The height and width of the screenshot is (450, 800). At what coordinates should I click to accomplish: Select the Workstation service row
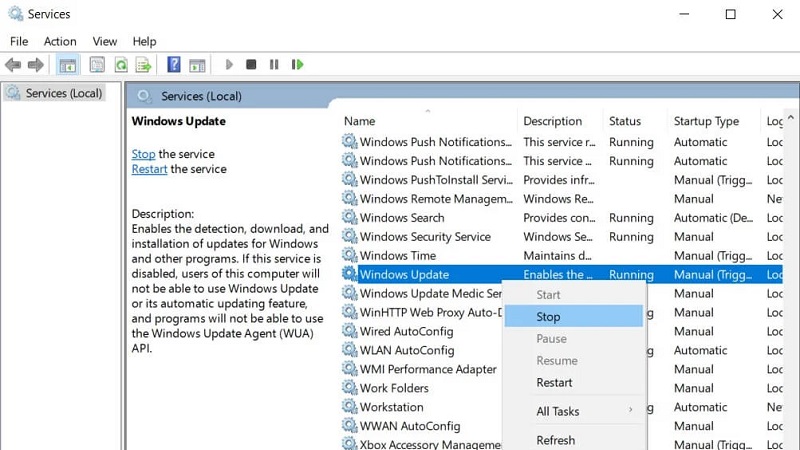pyautogui.click(x=422, y=407)
